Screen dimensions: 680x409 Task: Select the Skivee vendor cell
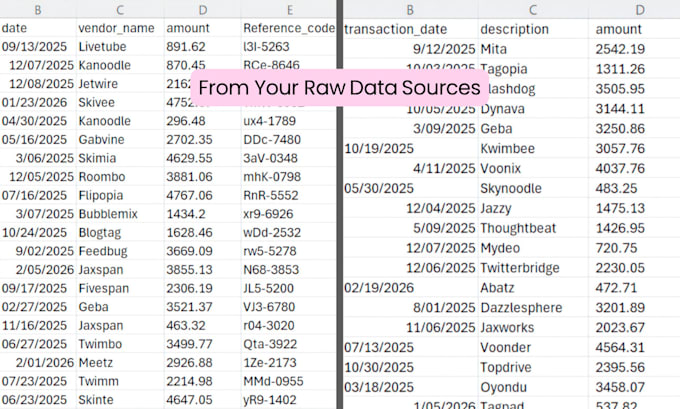tap(120, 102)
